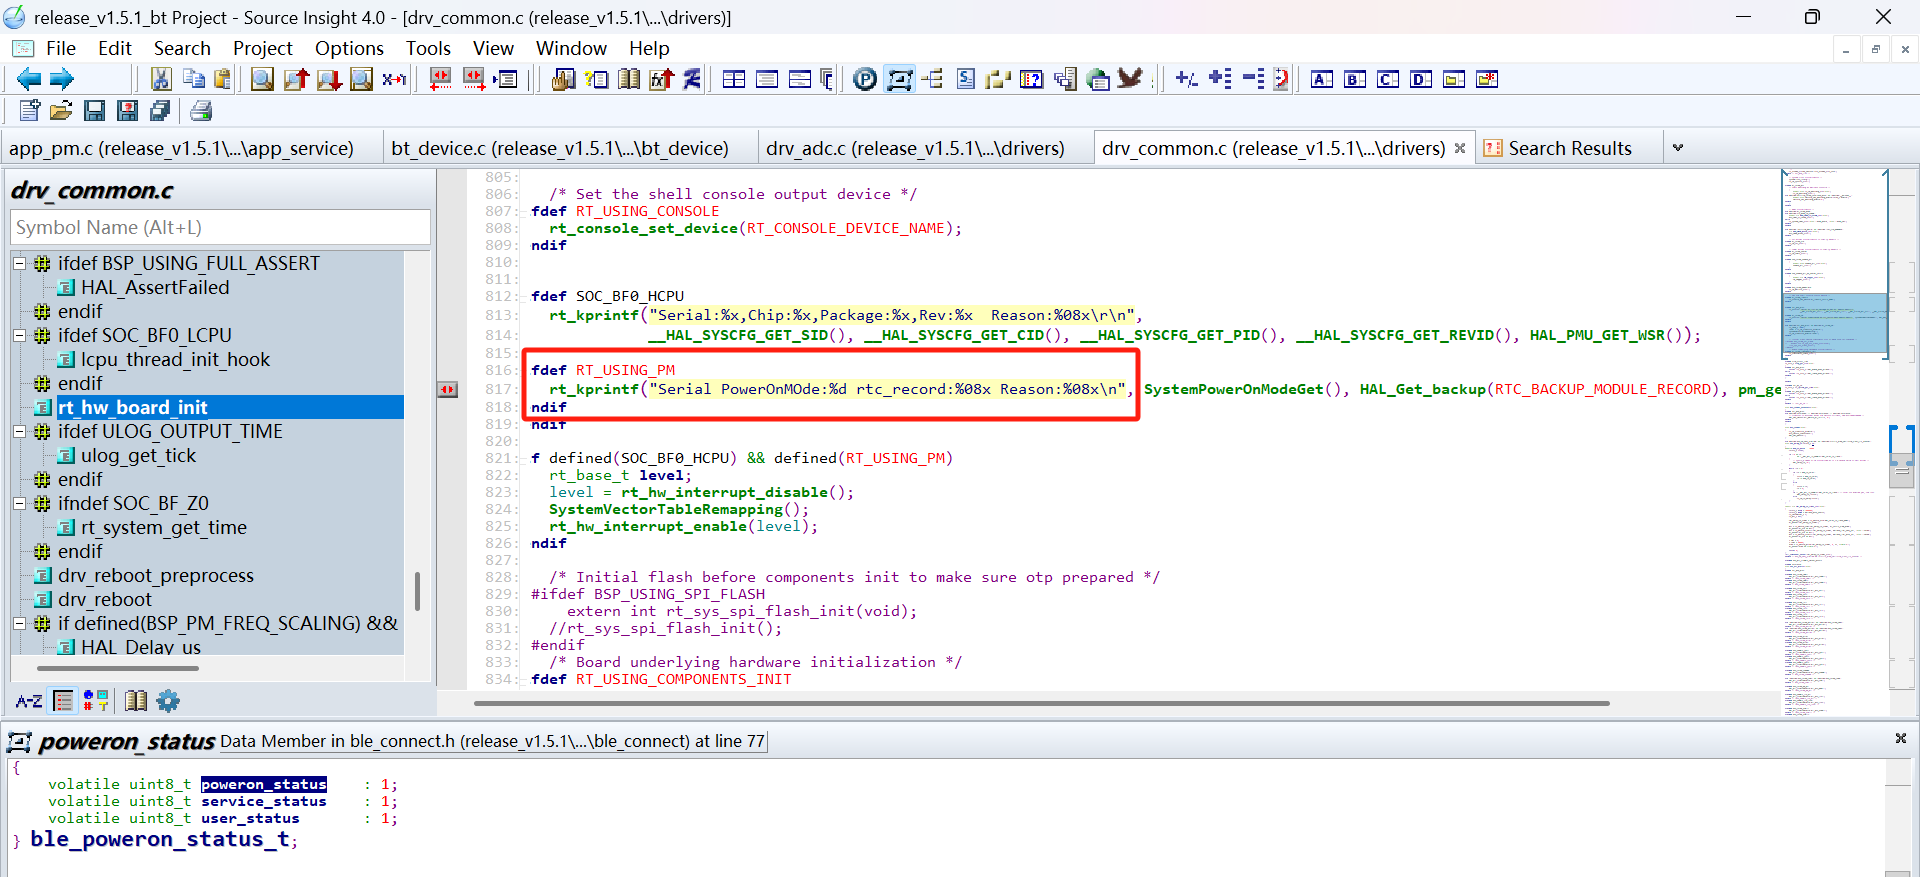Click the Cut scissors icon
Image resolution: width=1920 pixels, height=877 pixels.
coord(161,79)
